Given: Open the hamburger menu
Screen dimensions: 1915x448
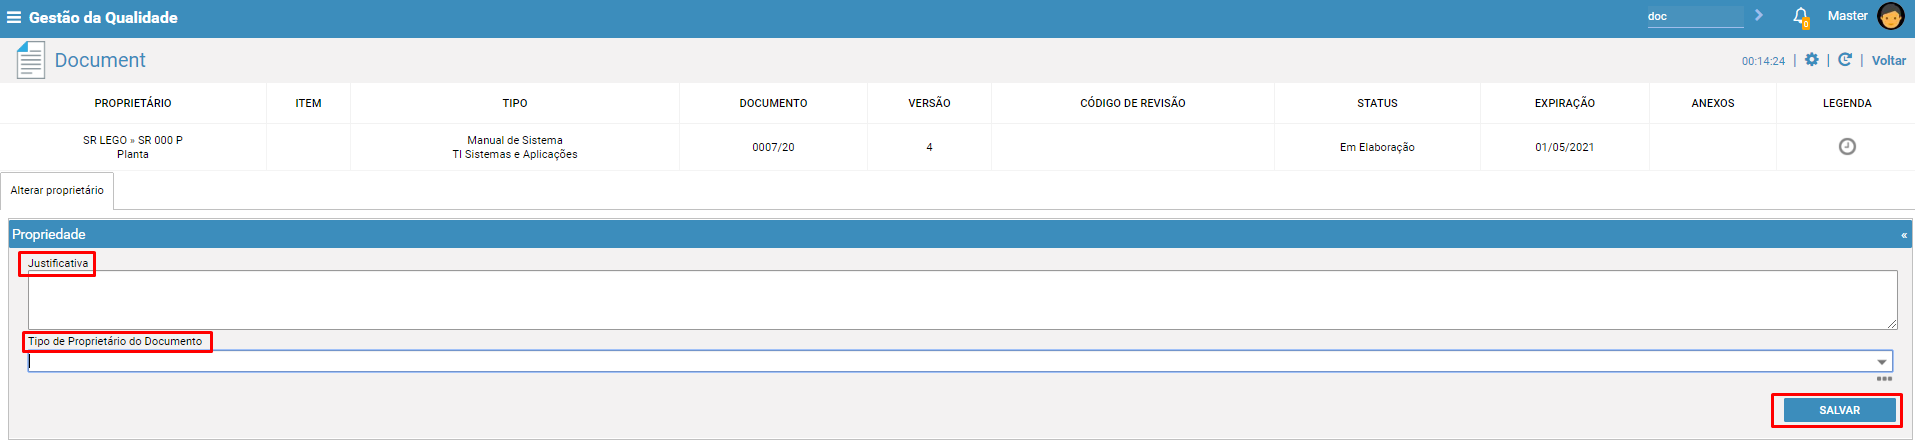Looking at the screenshot, I should point(14,17).
